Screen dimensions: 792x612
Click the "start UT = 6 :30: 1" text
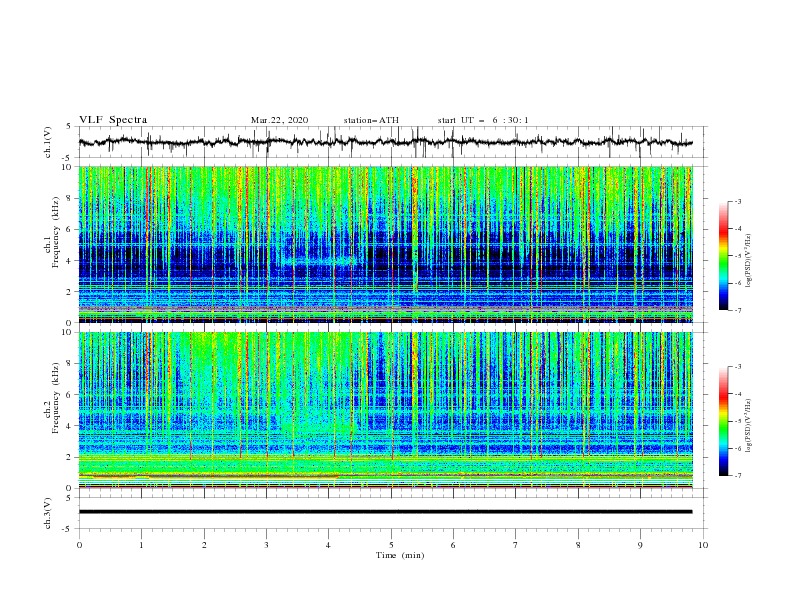(x=483, y=120)
